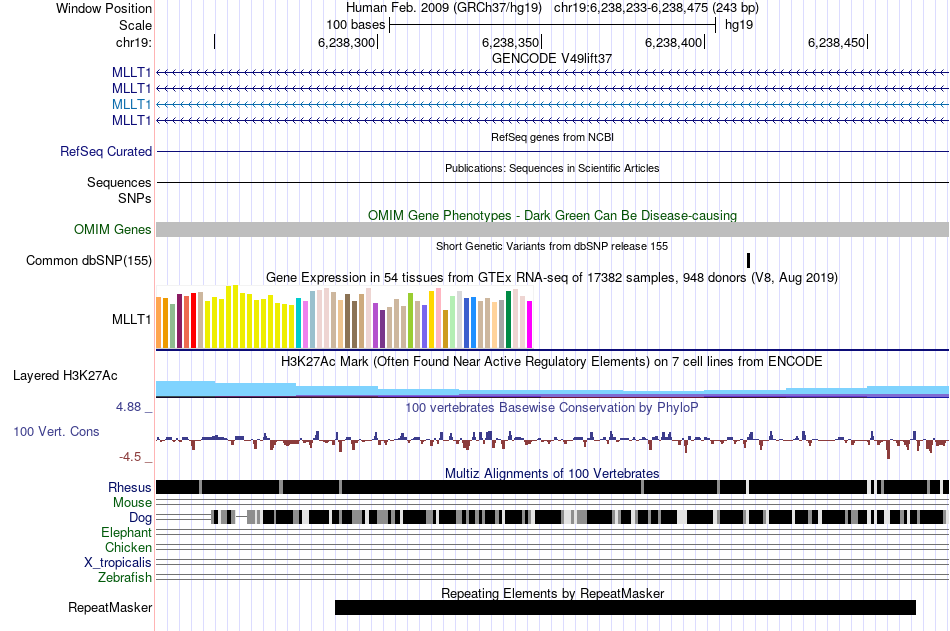The height and width of the screenshot is (631, 950).
Task: Click the OMIM Genes side label
Action: point(113,229)
